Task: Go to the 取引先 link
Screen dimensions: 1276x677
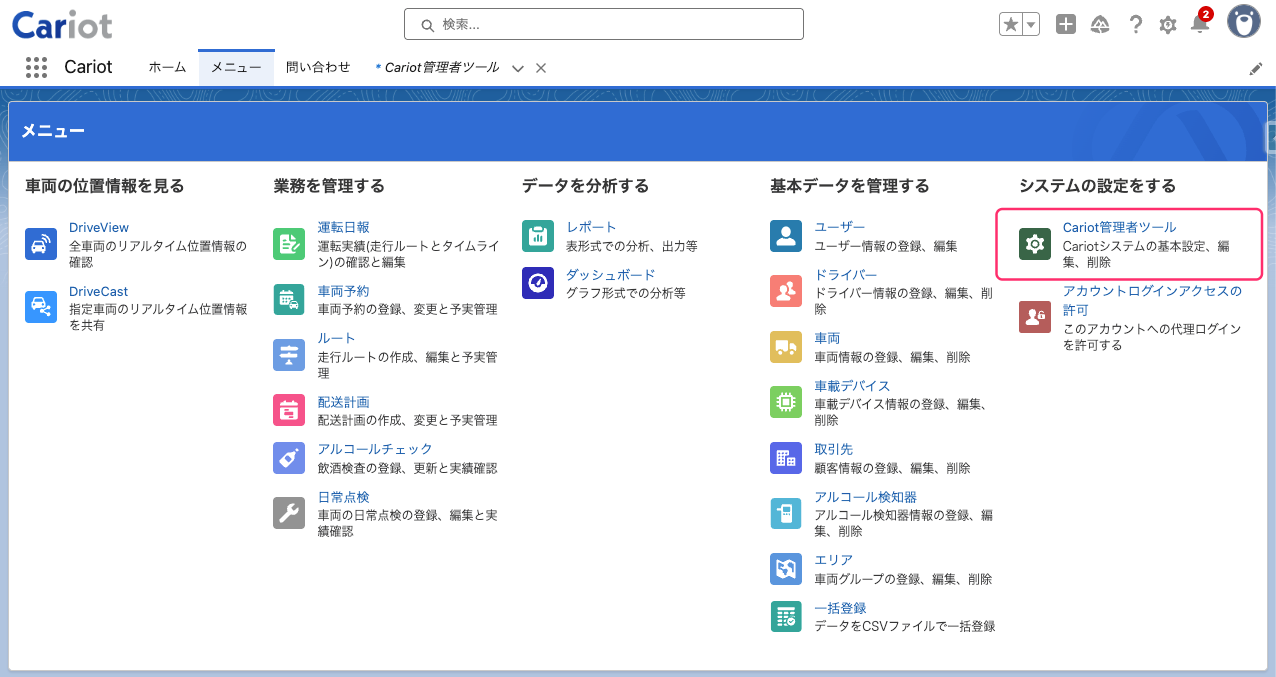Action: point(834,449)
